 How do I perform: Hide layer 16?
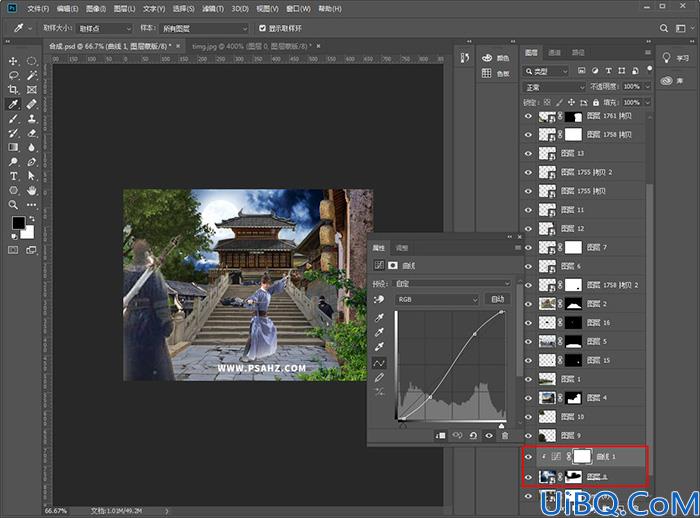[529, 323]
